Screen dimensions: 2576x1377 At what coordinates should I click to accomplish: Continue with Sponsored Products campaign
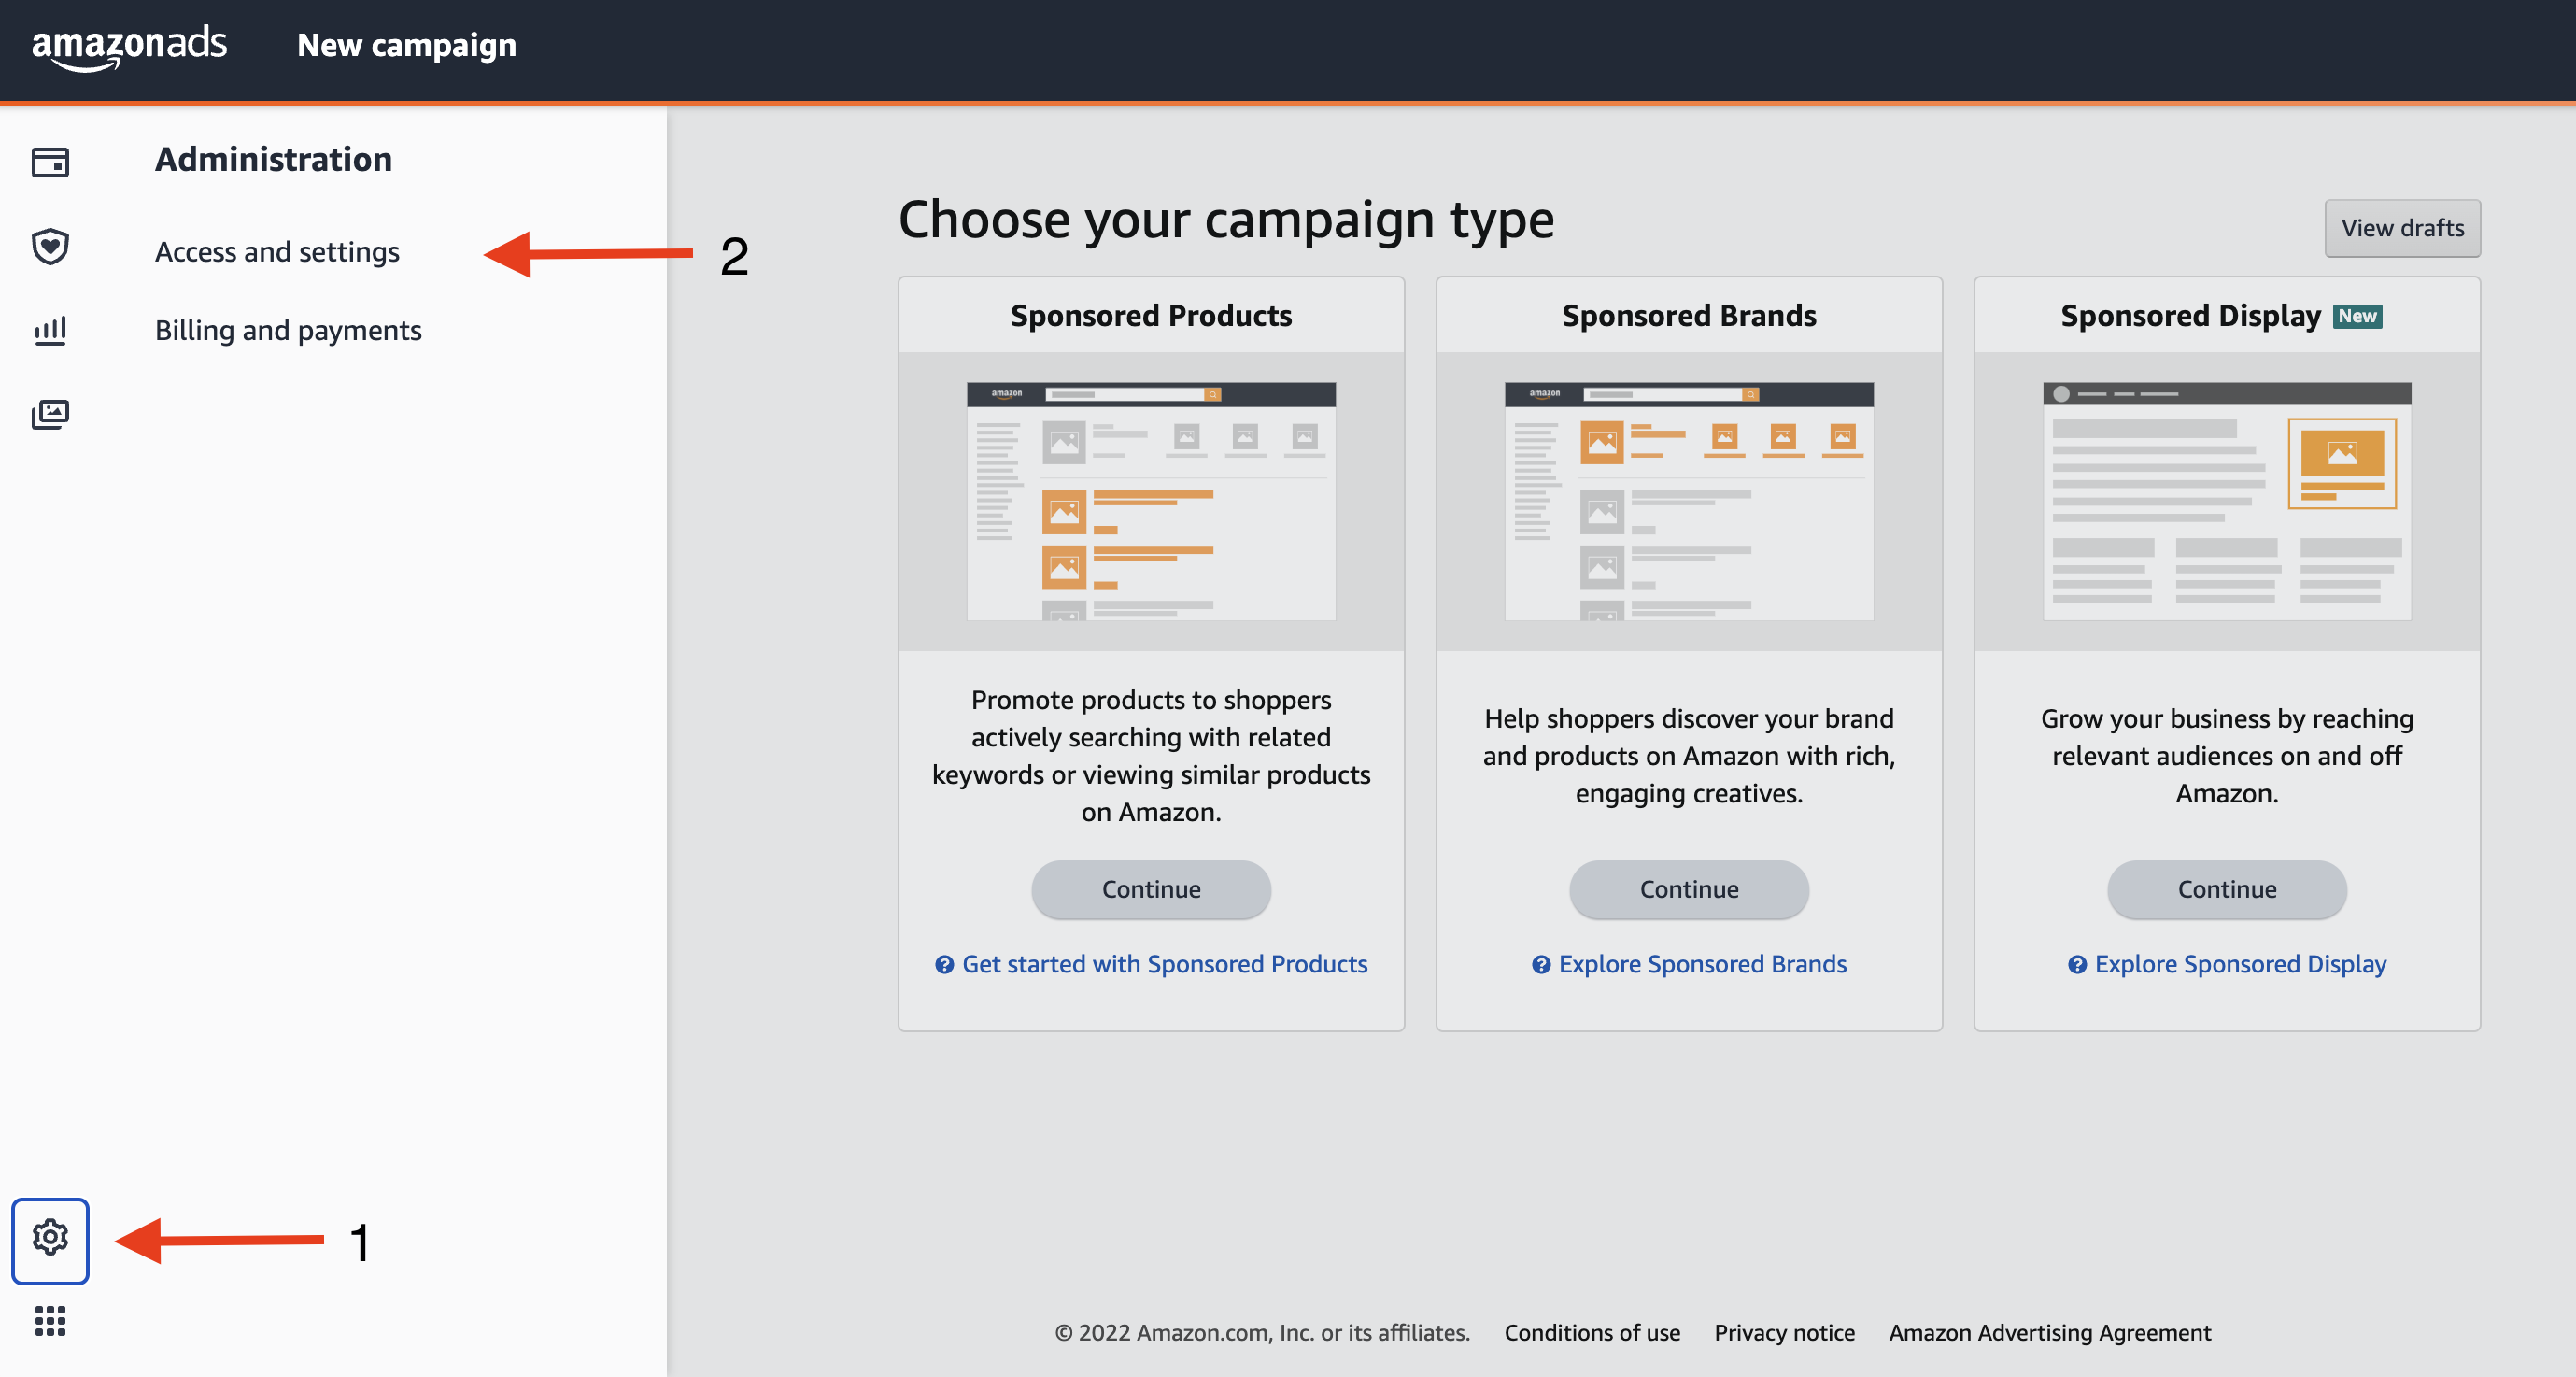[x=1151, y=889]
